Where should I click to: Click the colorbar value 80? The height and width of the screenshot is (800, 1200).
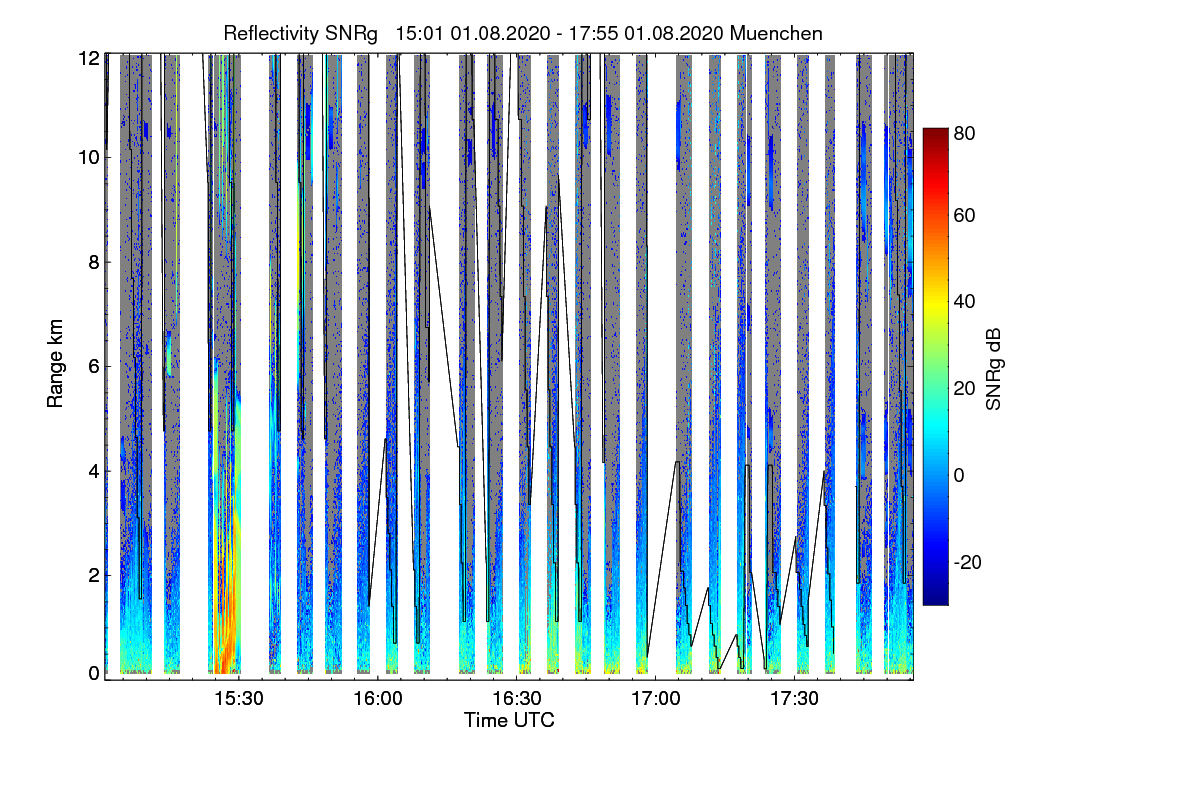click(964, 132)
